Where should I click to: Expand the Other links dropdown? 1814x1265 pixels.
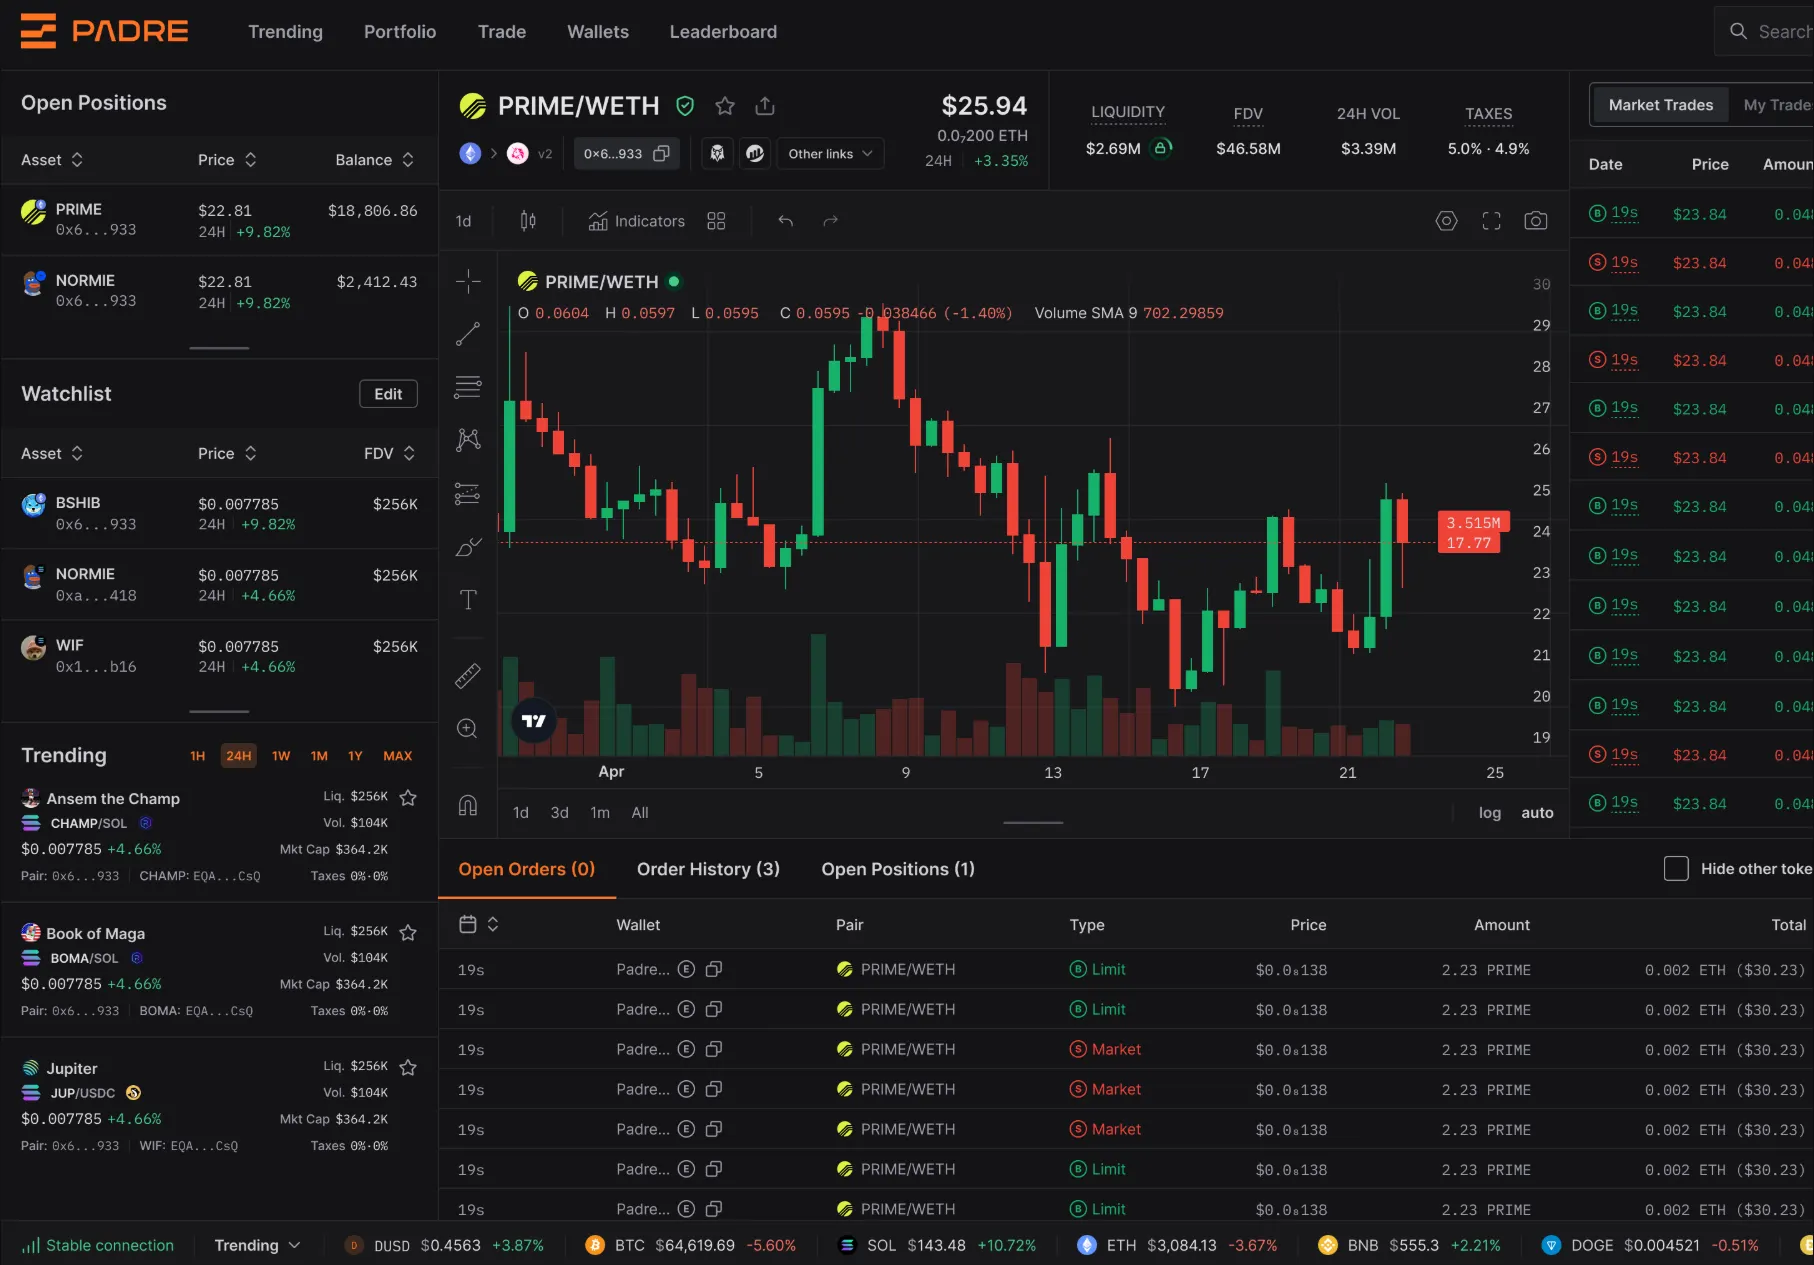pyautogui.click(x=830, y=154)
